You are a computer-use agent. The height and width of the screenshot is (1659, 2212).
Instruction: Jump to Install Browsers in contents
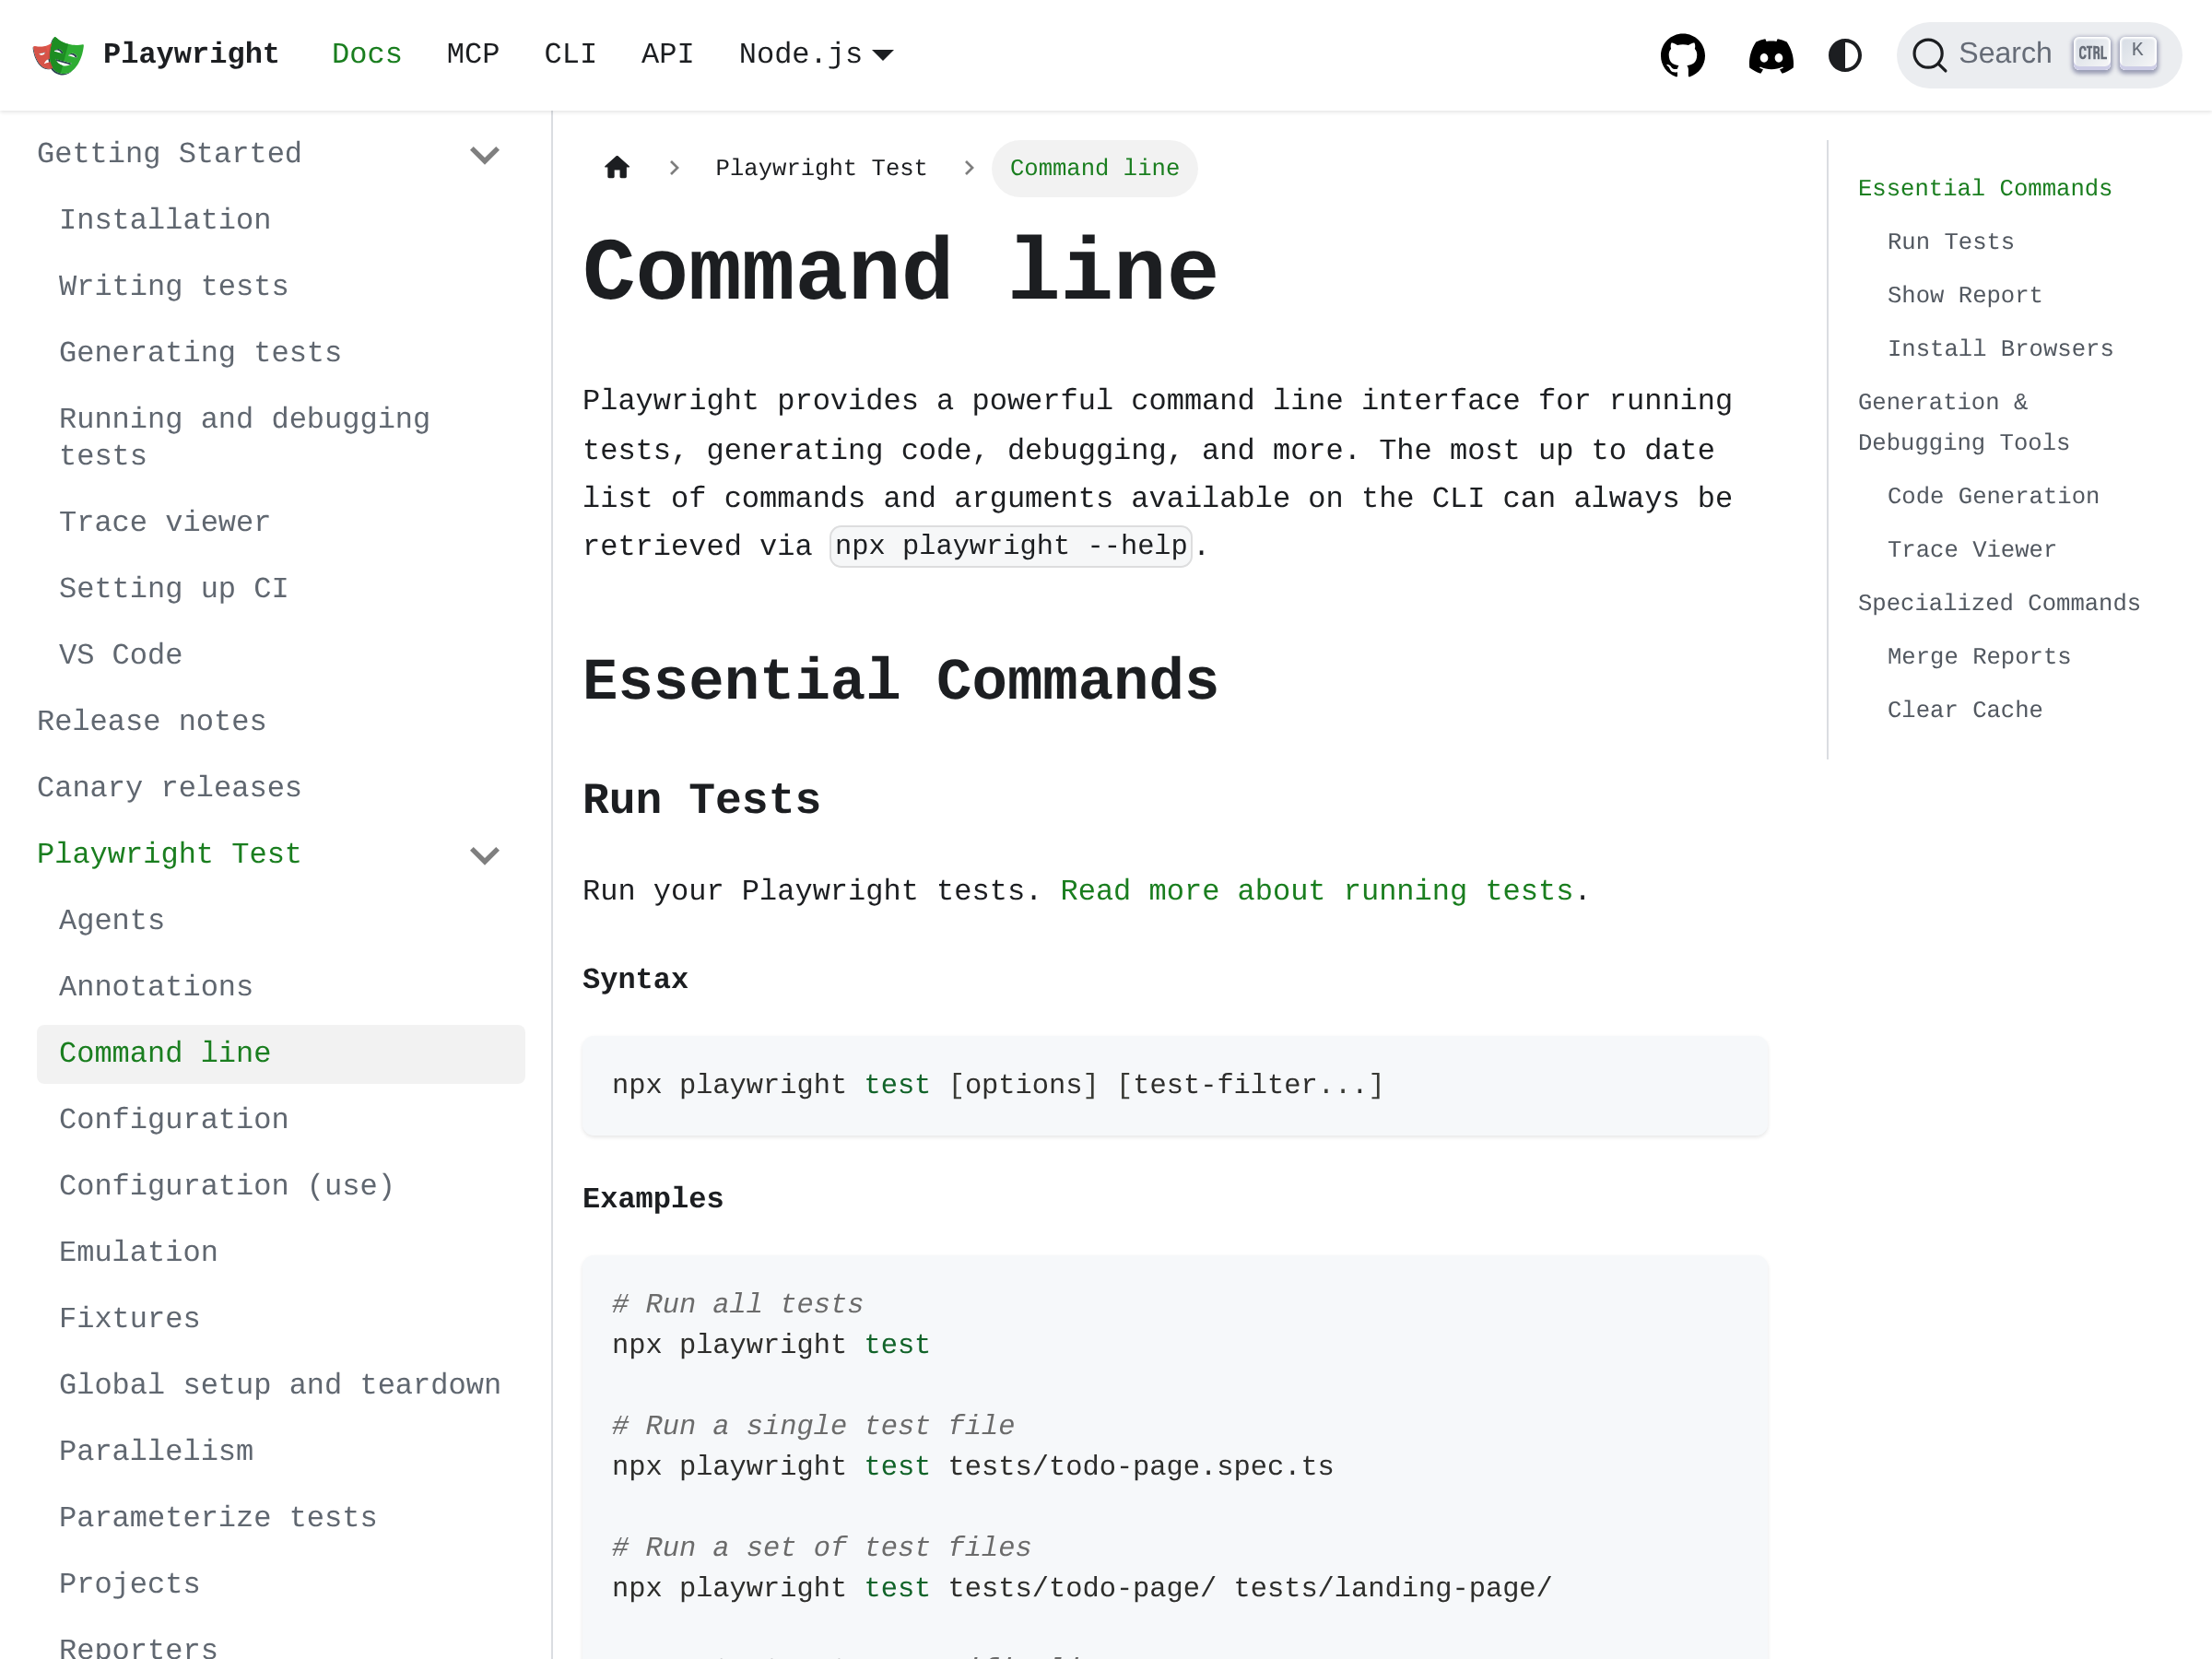pyautogui.click(x=2000, y=349)
